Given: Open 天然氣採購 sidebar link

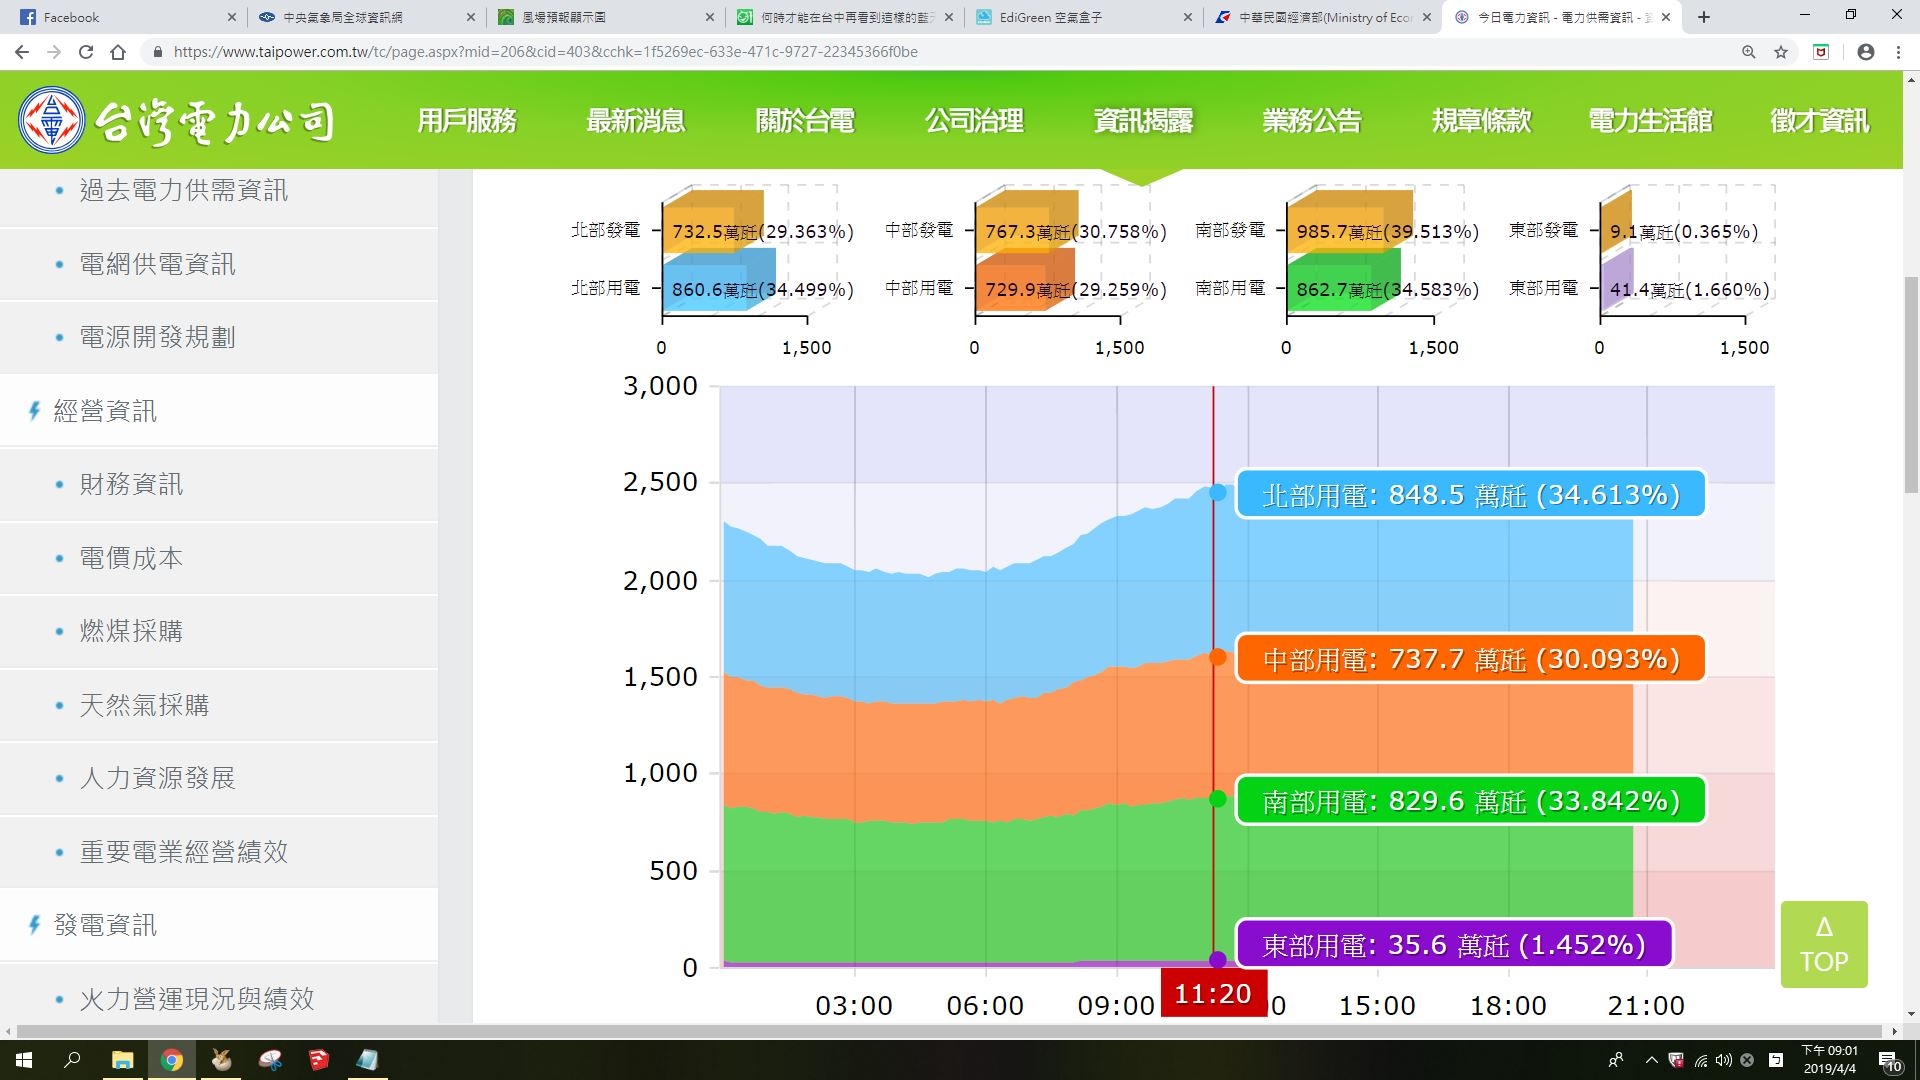Looking at the screenshot, I should click(145, 705).
